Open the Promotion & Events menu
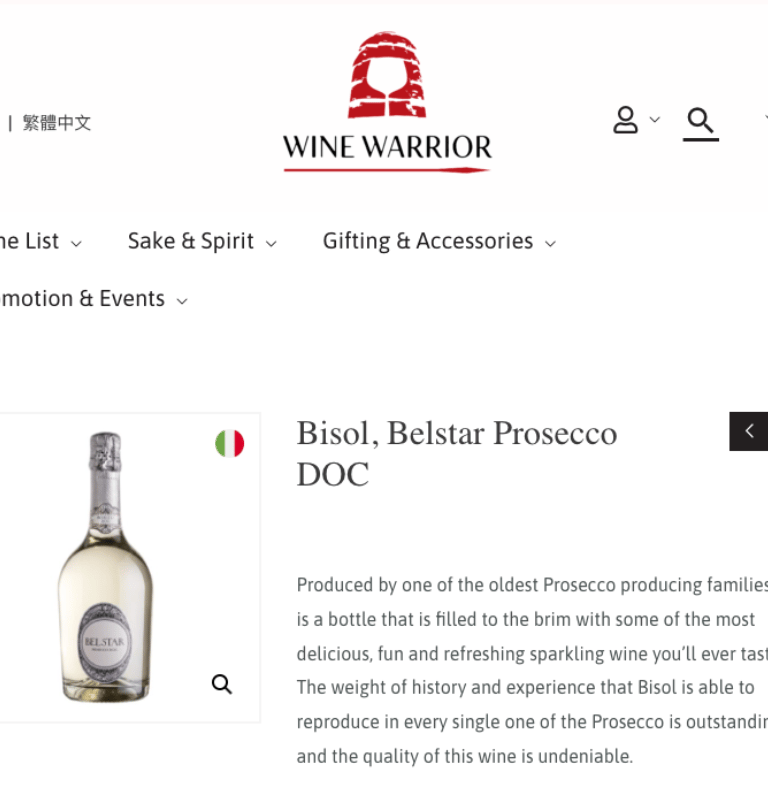Viewport: 768px width, 788px height. click(x=82, y=299)
